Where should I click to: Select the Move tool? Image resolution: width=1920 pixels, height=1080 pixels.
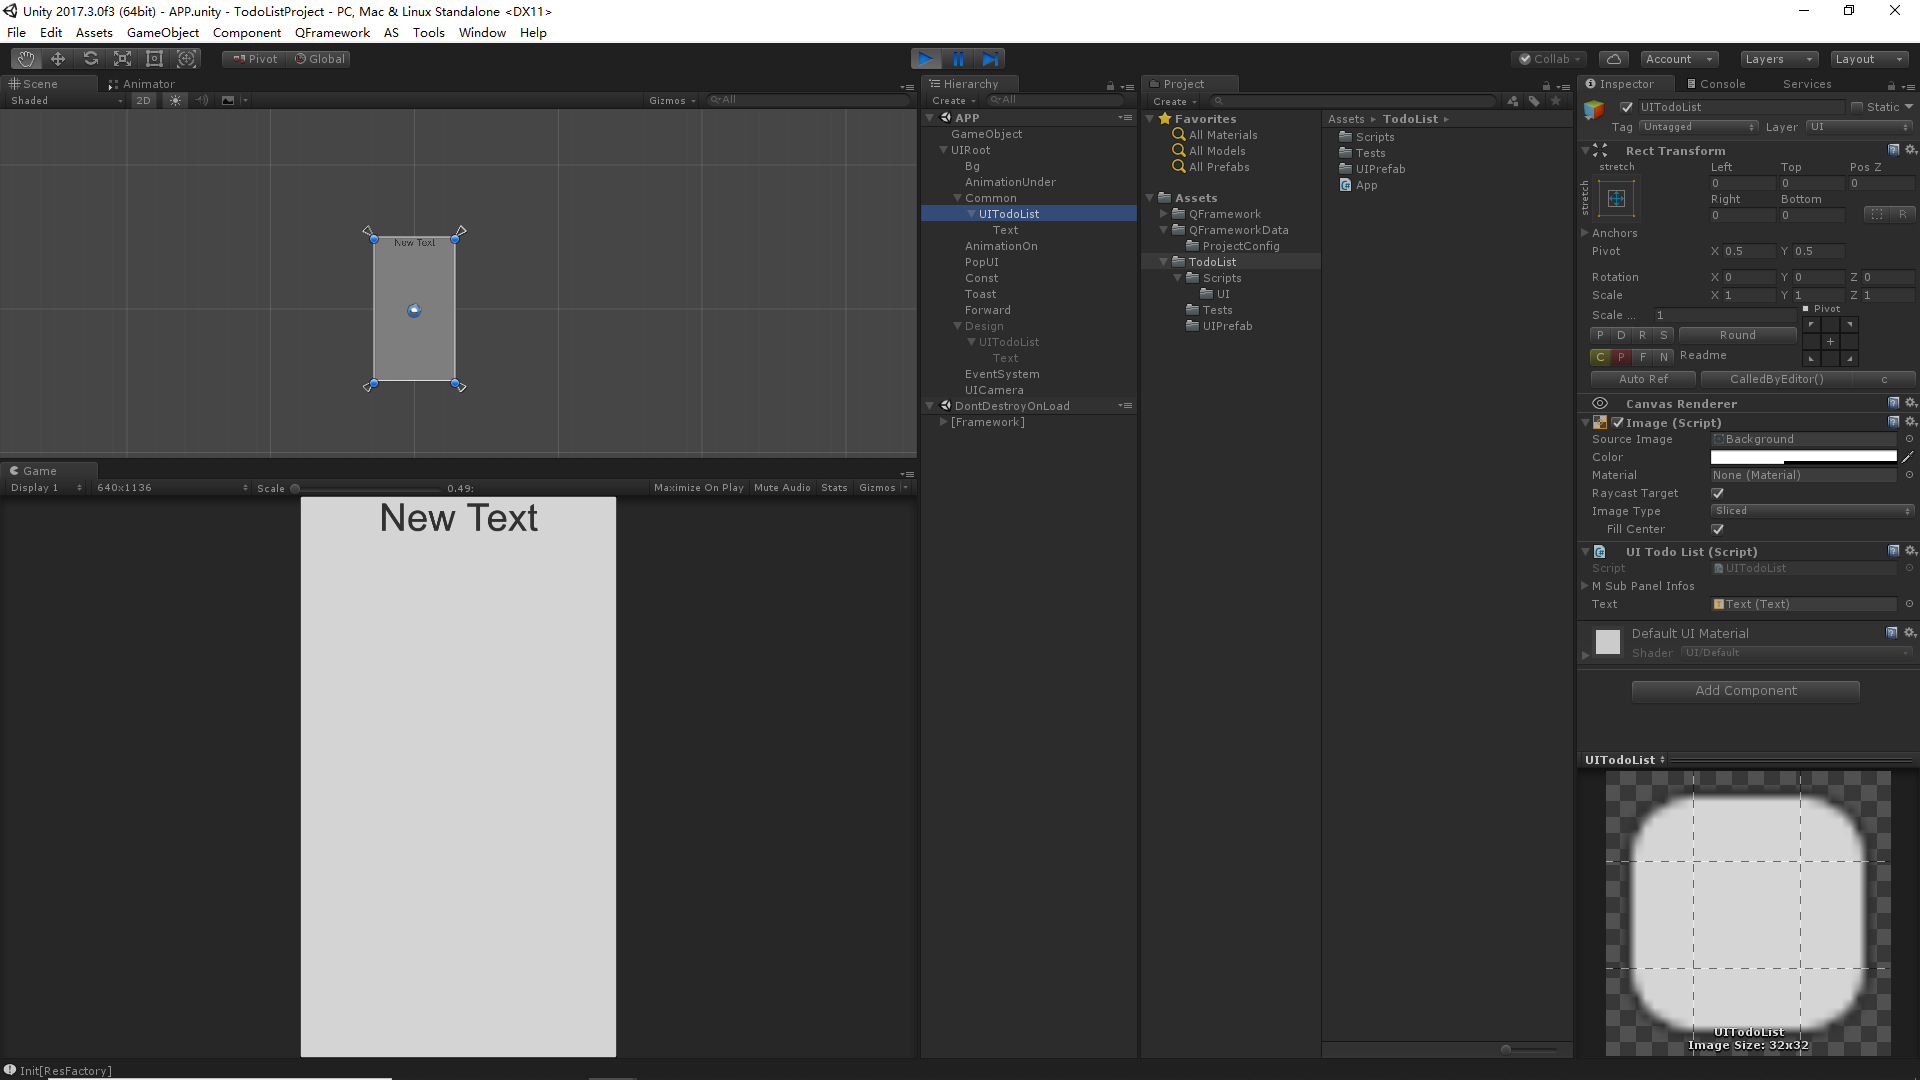58,59
